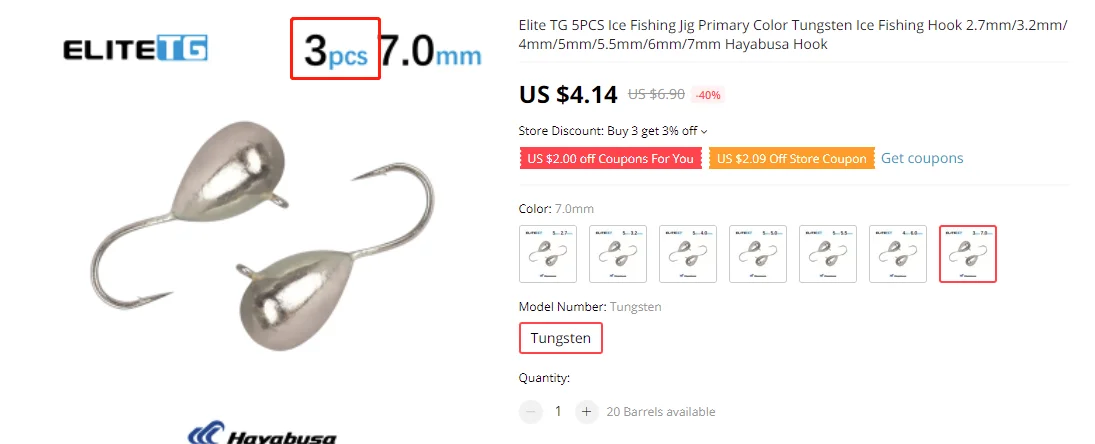Screen dimensions: 1095x444
Task: Select the 6.0mm variant thumbnail
Action: [897, 254]
